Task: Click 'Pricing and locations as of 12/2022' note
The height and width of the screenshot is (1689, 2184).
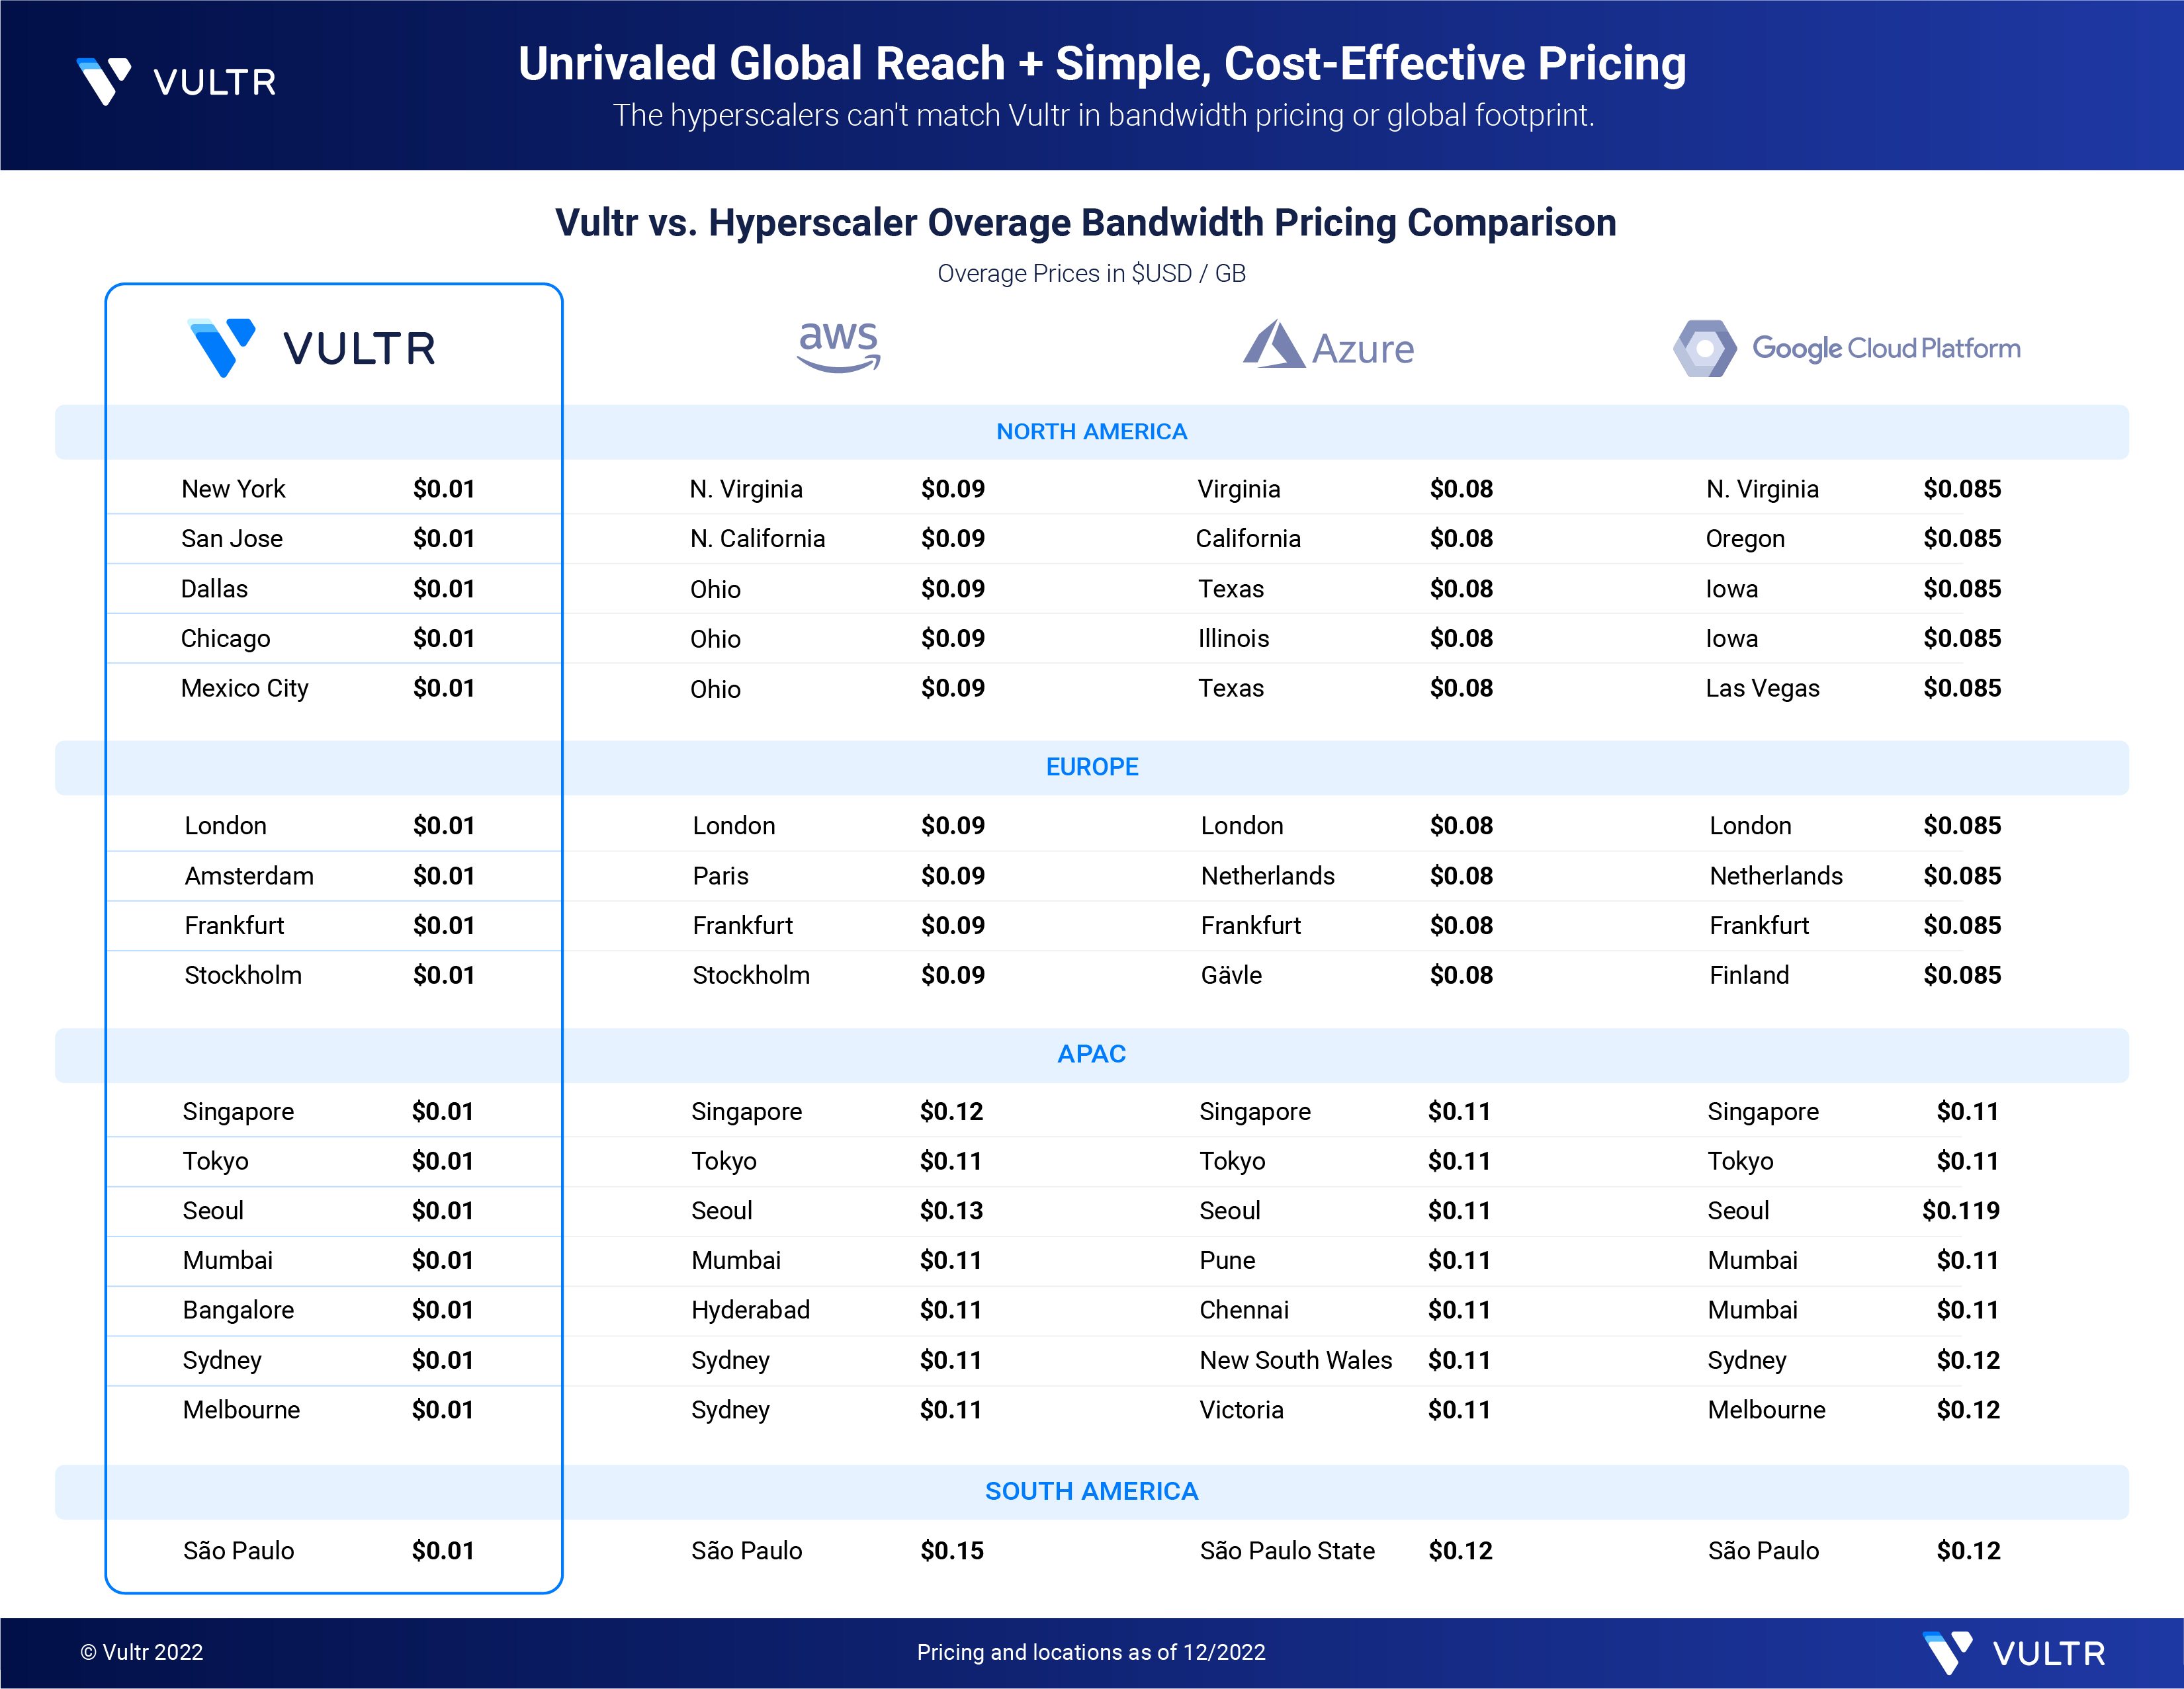Action: [1091, 1652]
